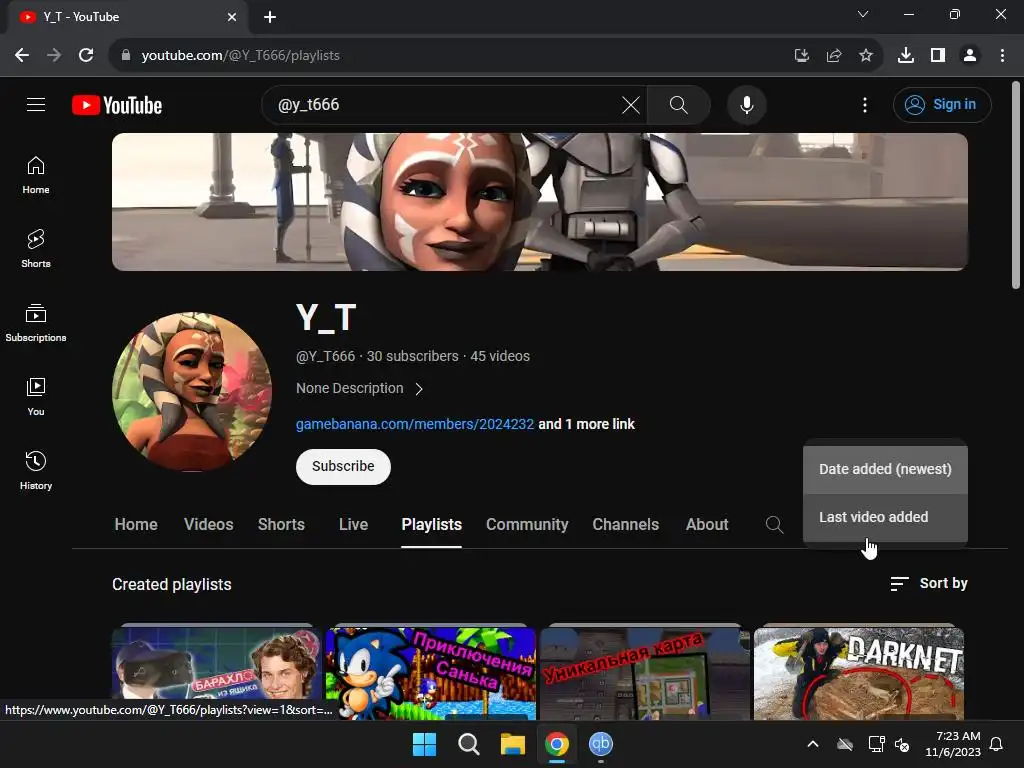Viewport: 1024px width, 768px height.
Task: Switch to the channel Home tab
Action: point(136,524)
